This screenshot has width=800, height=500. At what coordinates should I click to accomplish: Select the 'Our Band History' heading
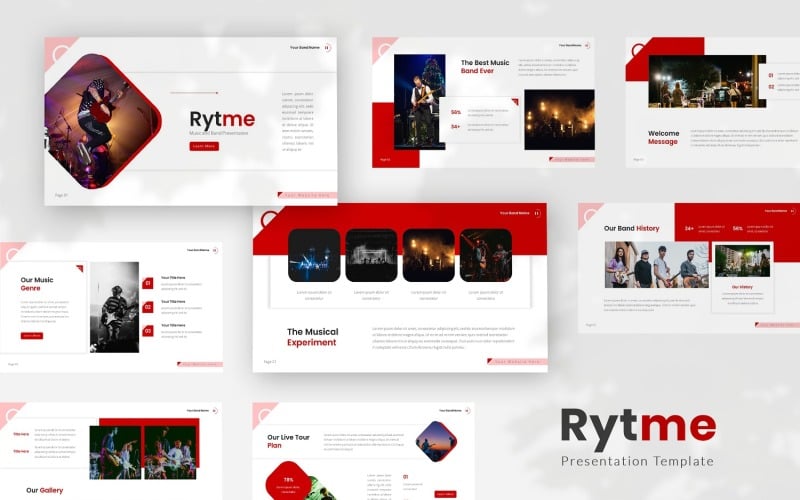tap(631, 229)
